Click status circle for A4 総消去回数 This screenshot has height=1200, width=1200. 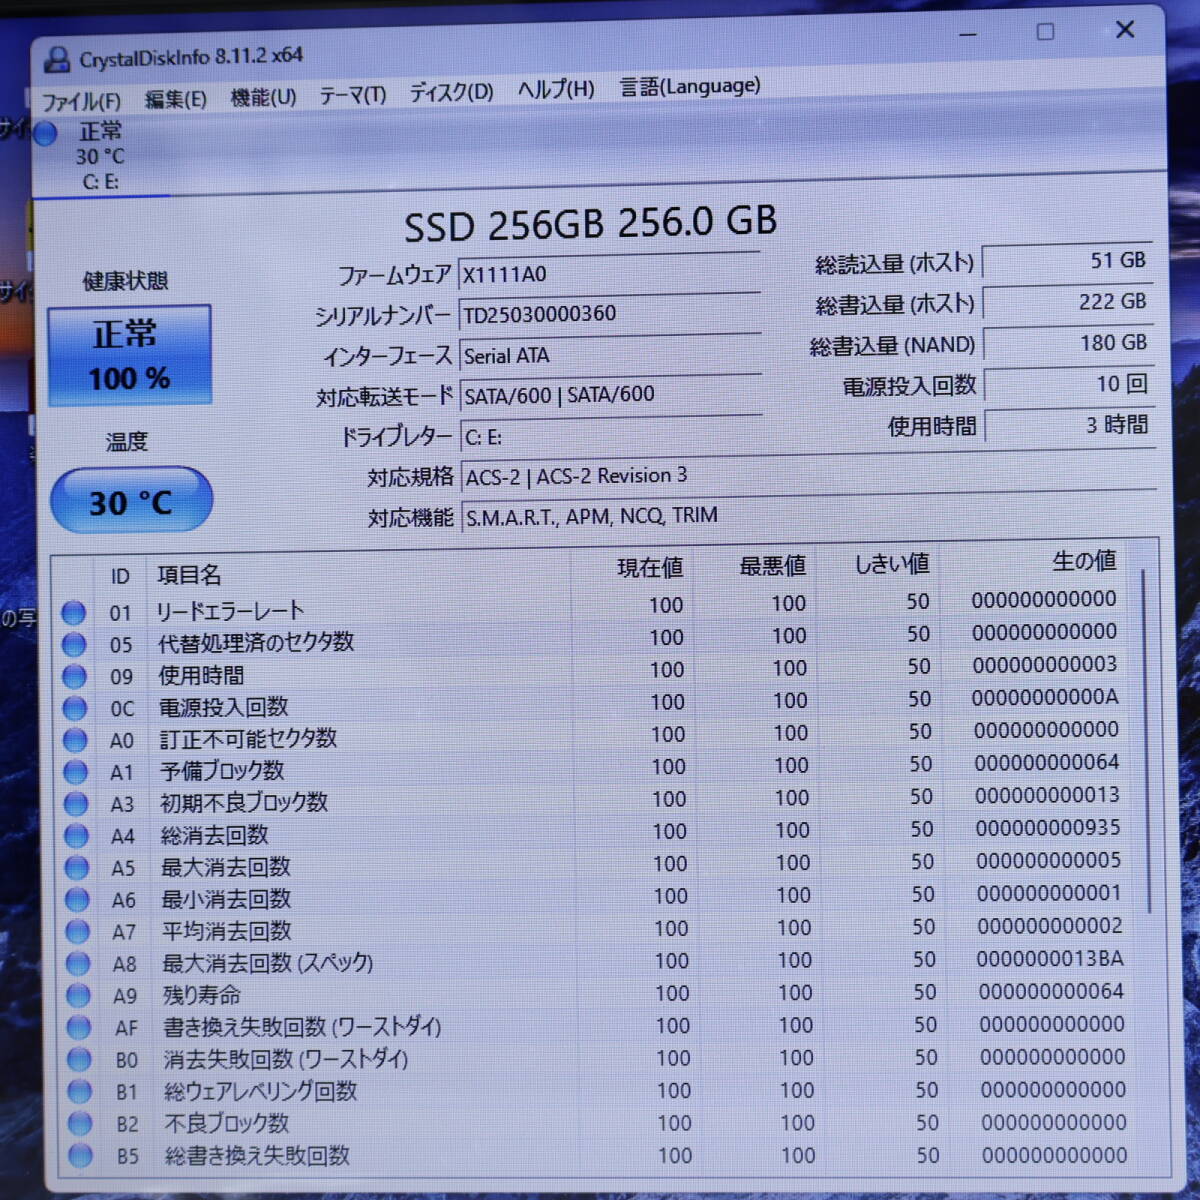pyautogui.click(x=76, y=836)
